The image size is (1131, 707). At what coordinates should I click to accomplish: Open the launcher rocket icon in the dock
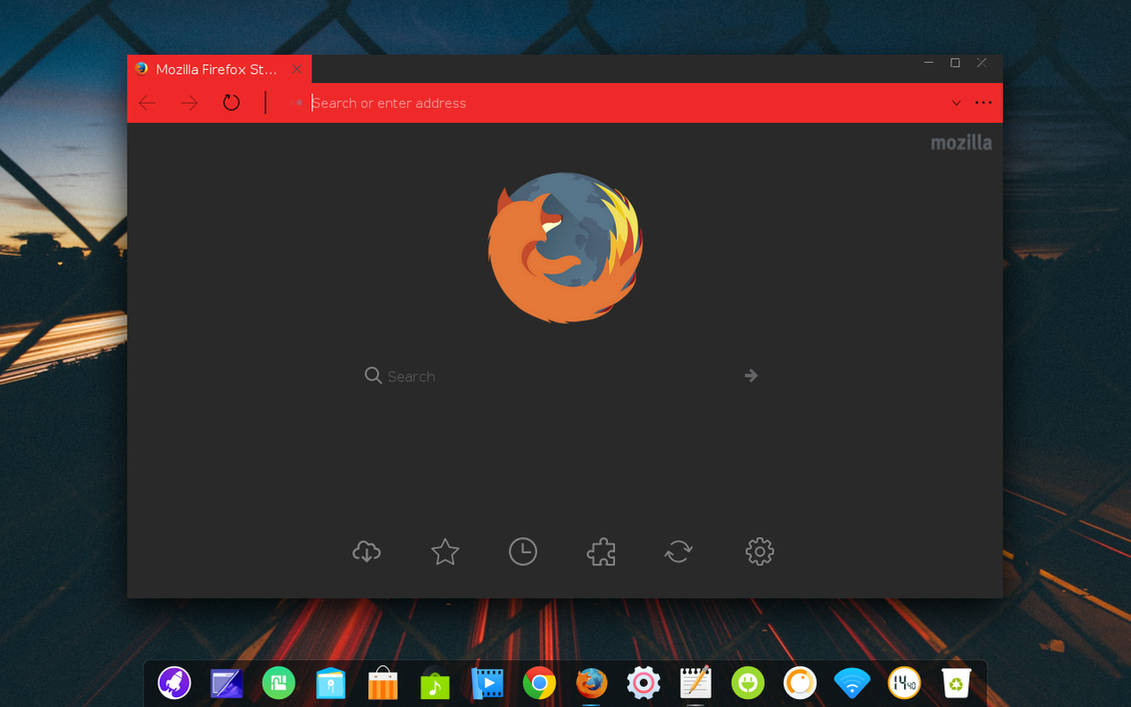[x=175, y=682]
